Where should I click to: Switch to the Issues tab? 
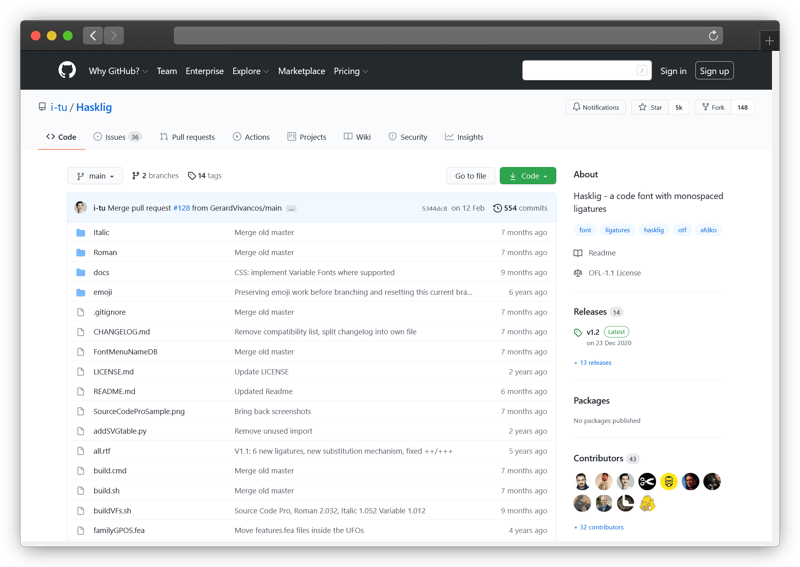click(117, 137)
